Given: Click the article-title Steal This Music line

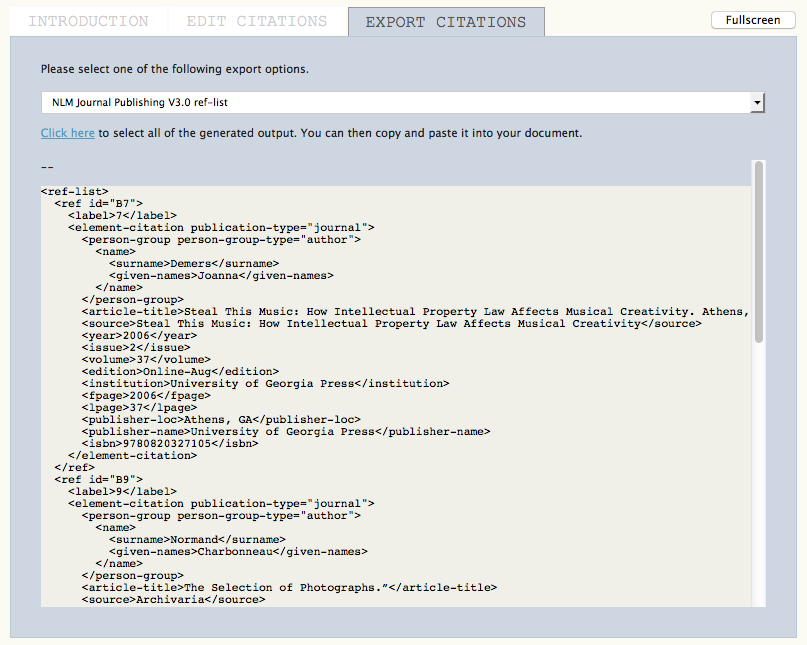Looking at the screenshot, I should [400, 311].
